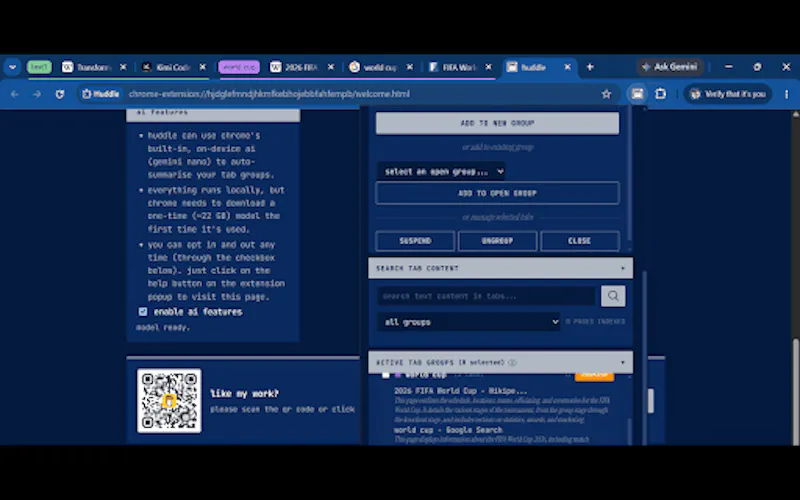Toggle the 'enable ai features' checkbox
The width and height of the screenshot is (800, 500).
tap(143, 311)
